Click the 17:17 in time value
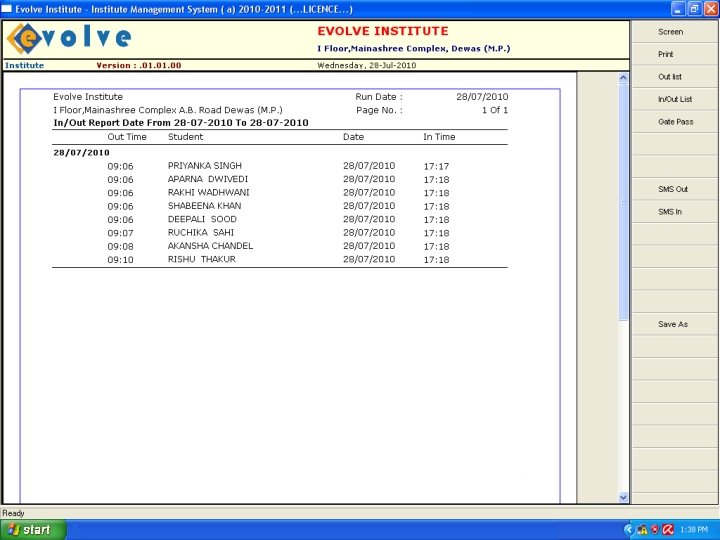The image size is (720, 540). 436,166
